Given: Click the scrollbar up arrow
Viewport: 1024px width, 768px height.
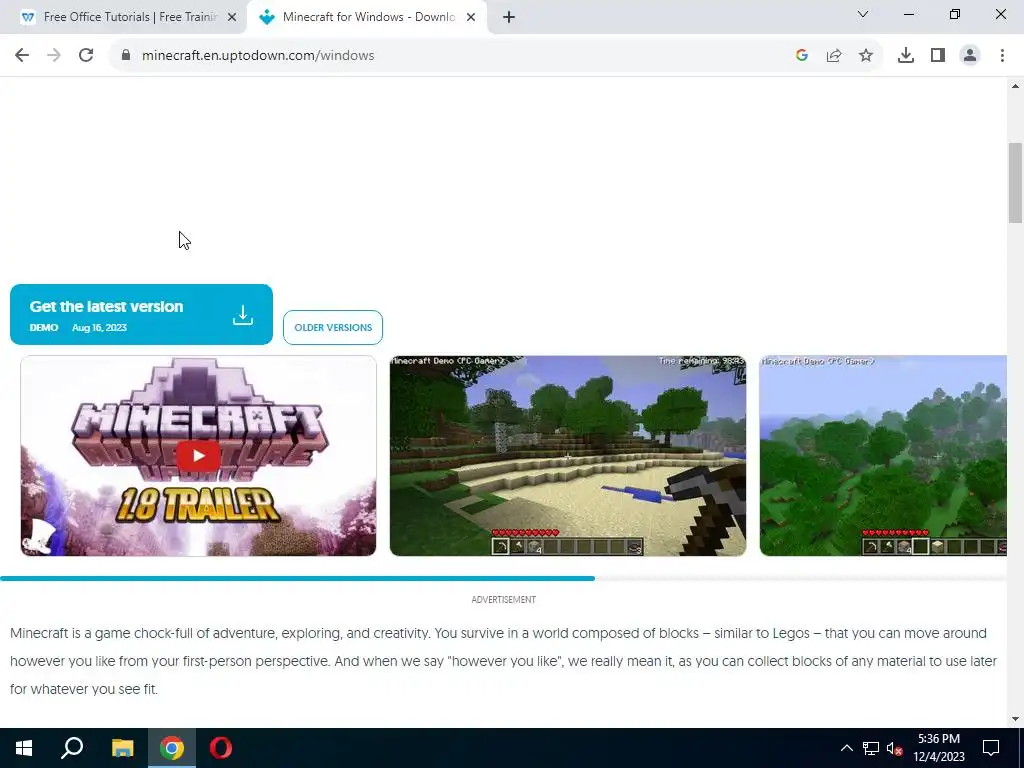Looking at the screenshot, I should 1016,86.
